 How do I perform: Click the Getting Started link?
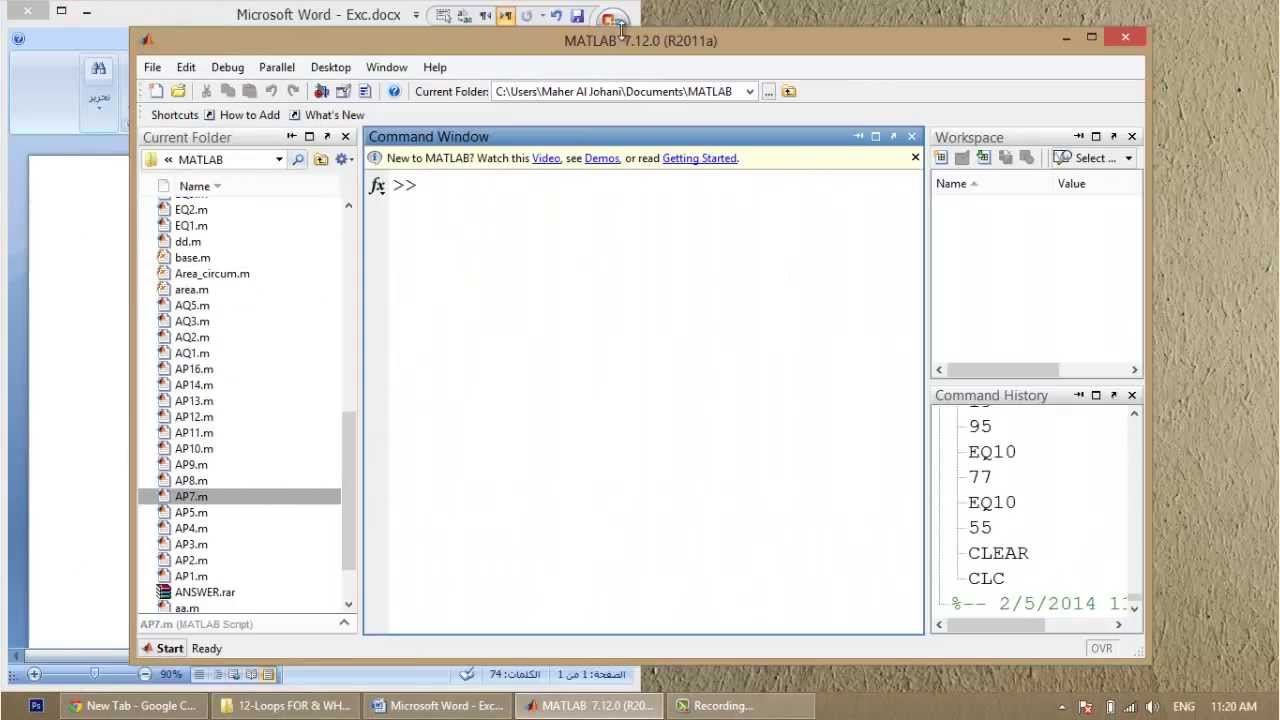coord(699,158)
